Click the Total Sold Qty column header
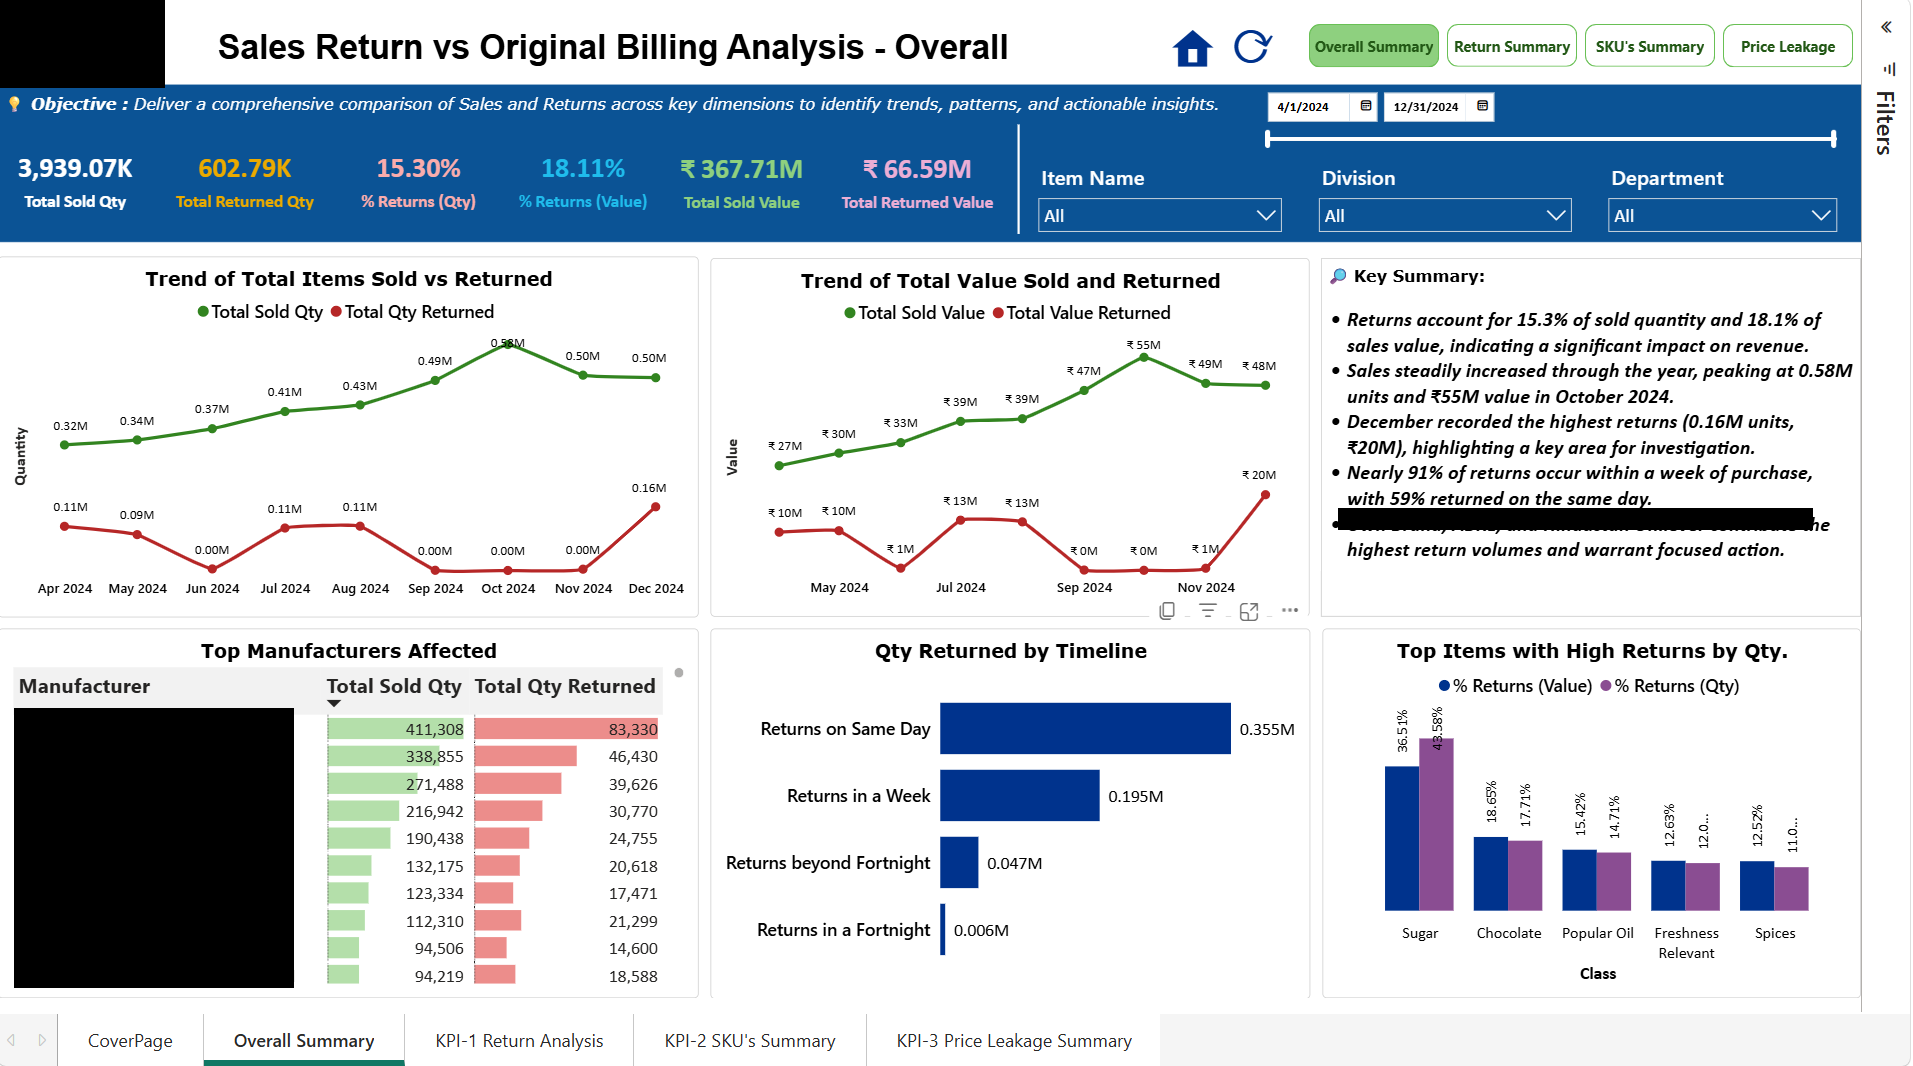This screenshot has height=1066, width=1913. coord(394,686)
